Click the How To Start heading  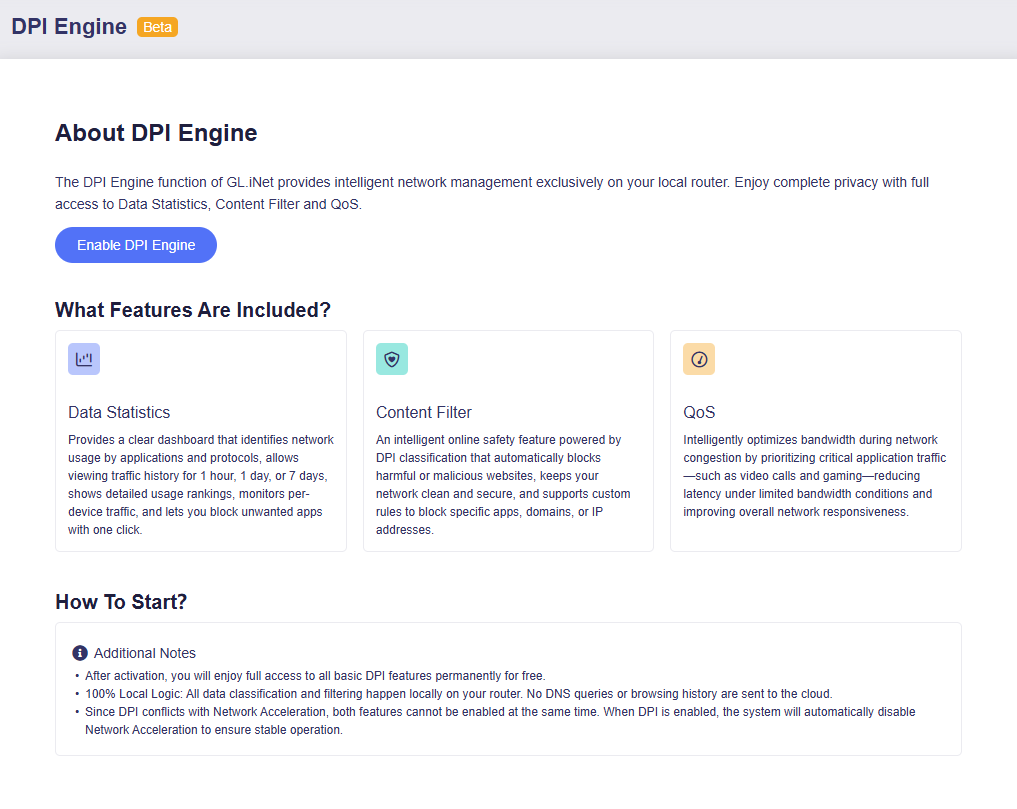(x=121, y=601)
